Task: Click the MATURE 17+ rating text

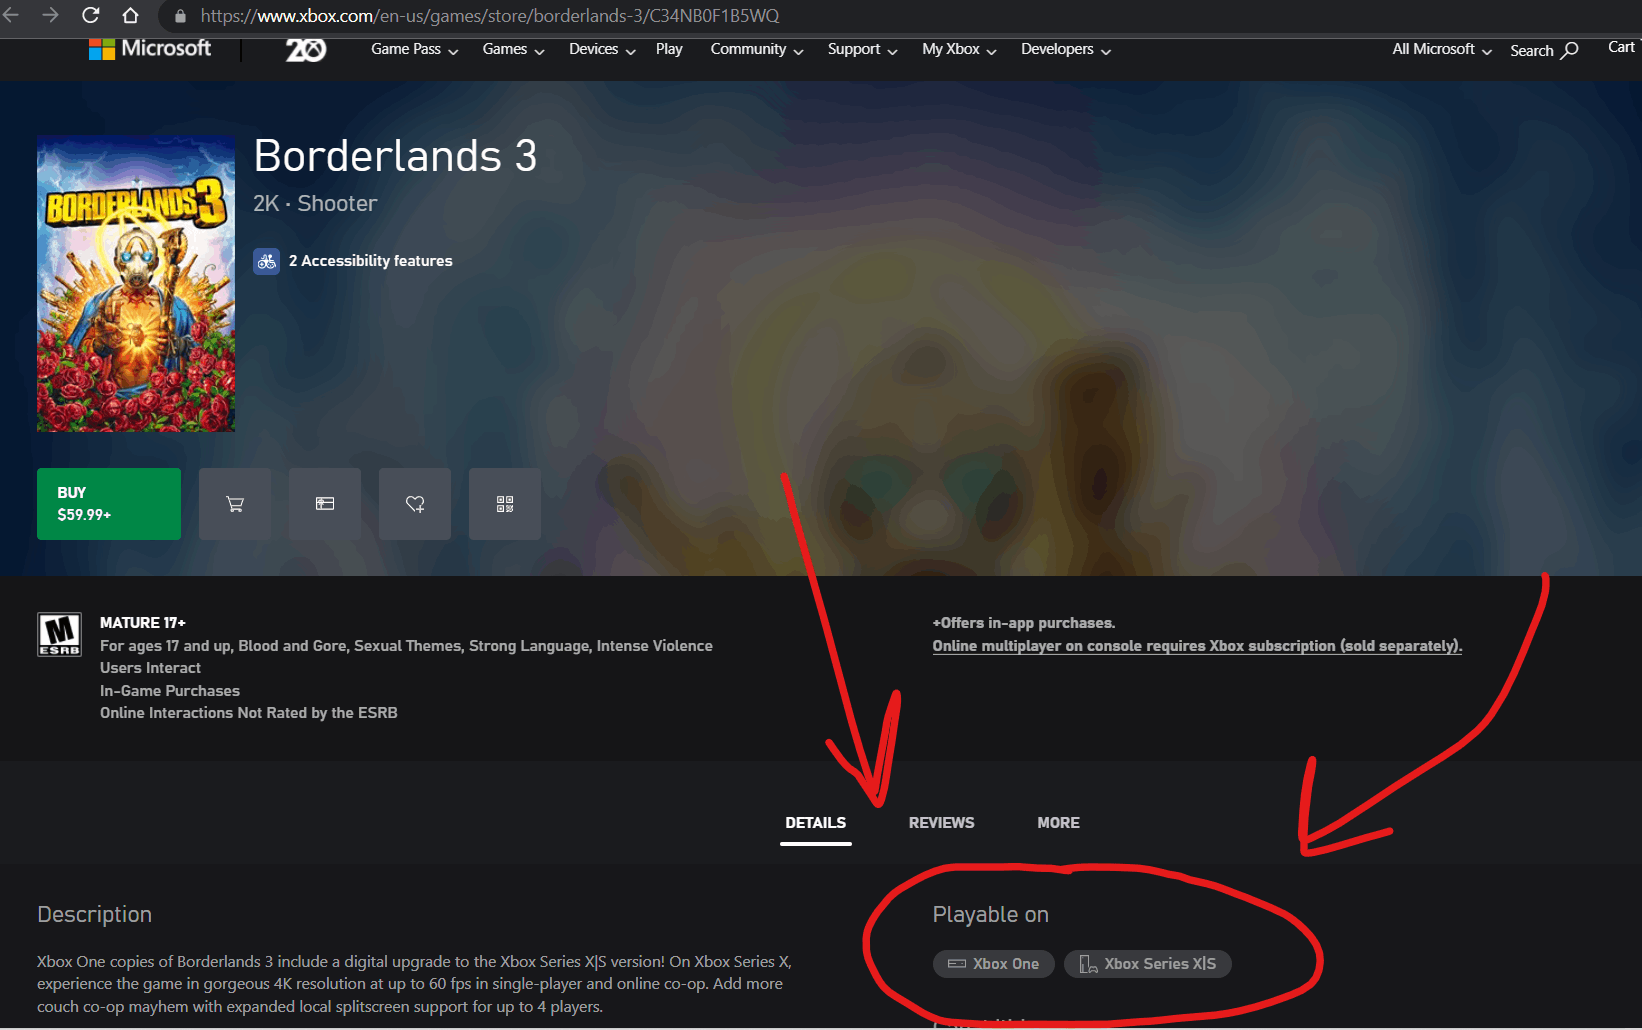Action: tap(143, 622)
